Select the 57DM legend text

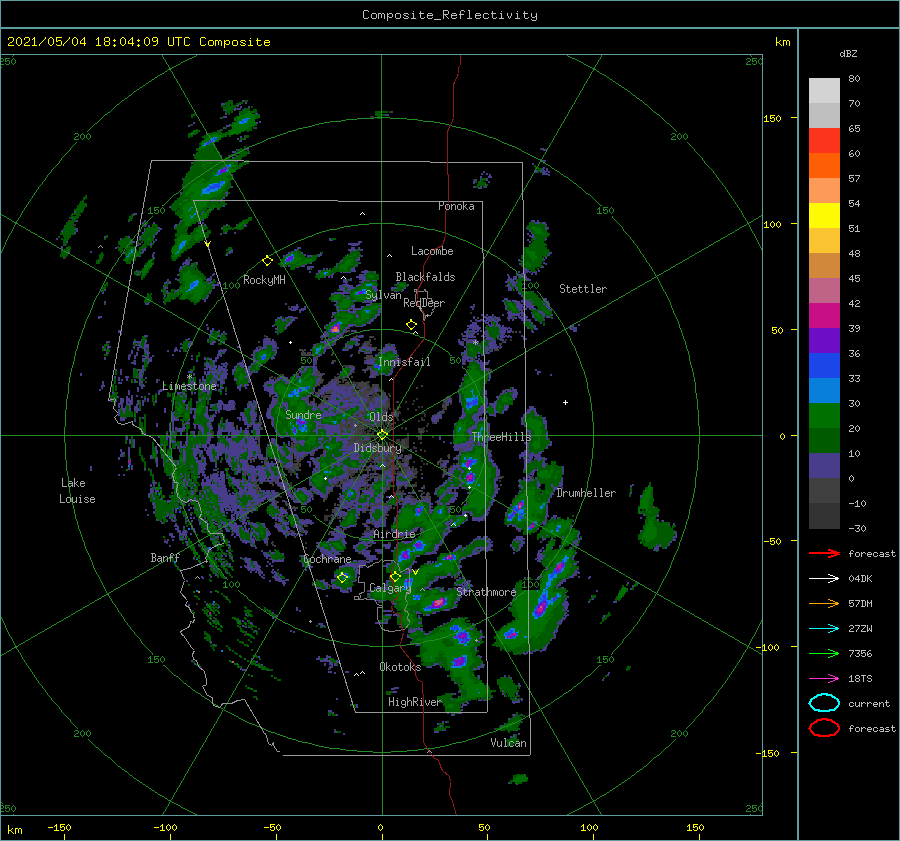coord(860,603)
